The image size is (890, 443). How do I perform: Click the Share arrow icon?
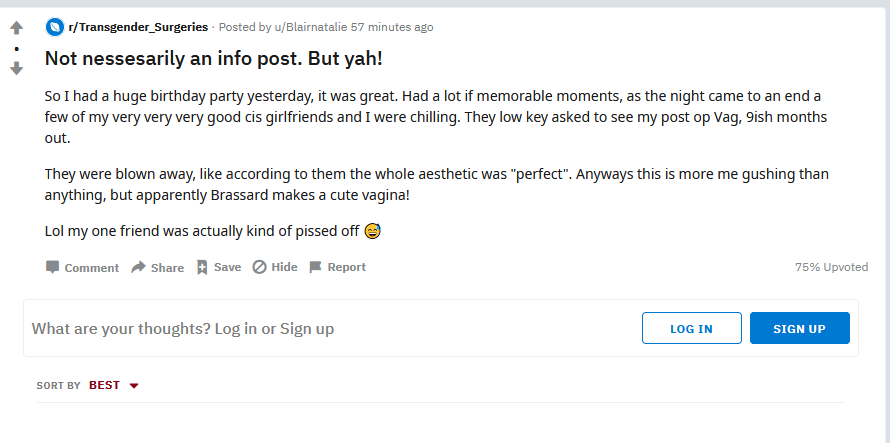pyautogui.click(x=138, y=267)
